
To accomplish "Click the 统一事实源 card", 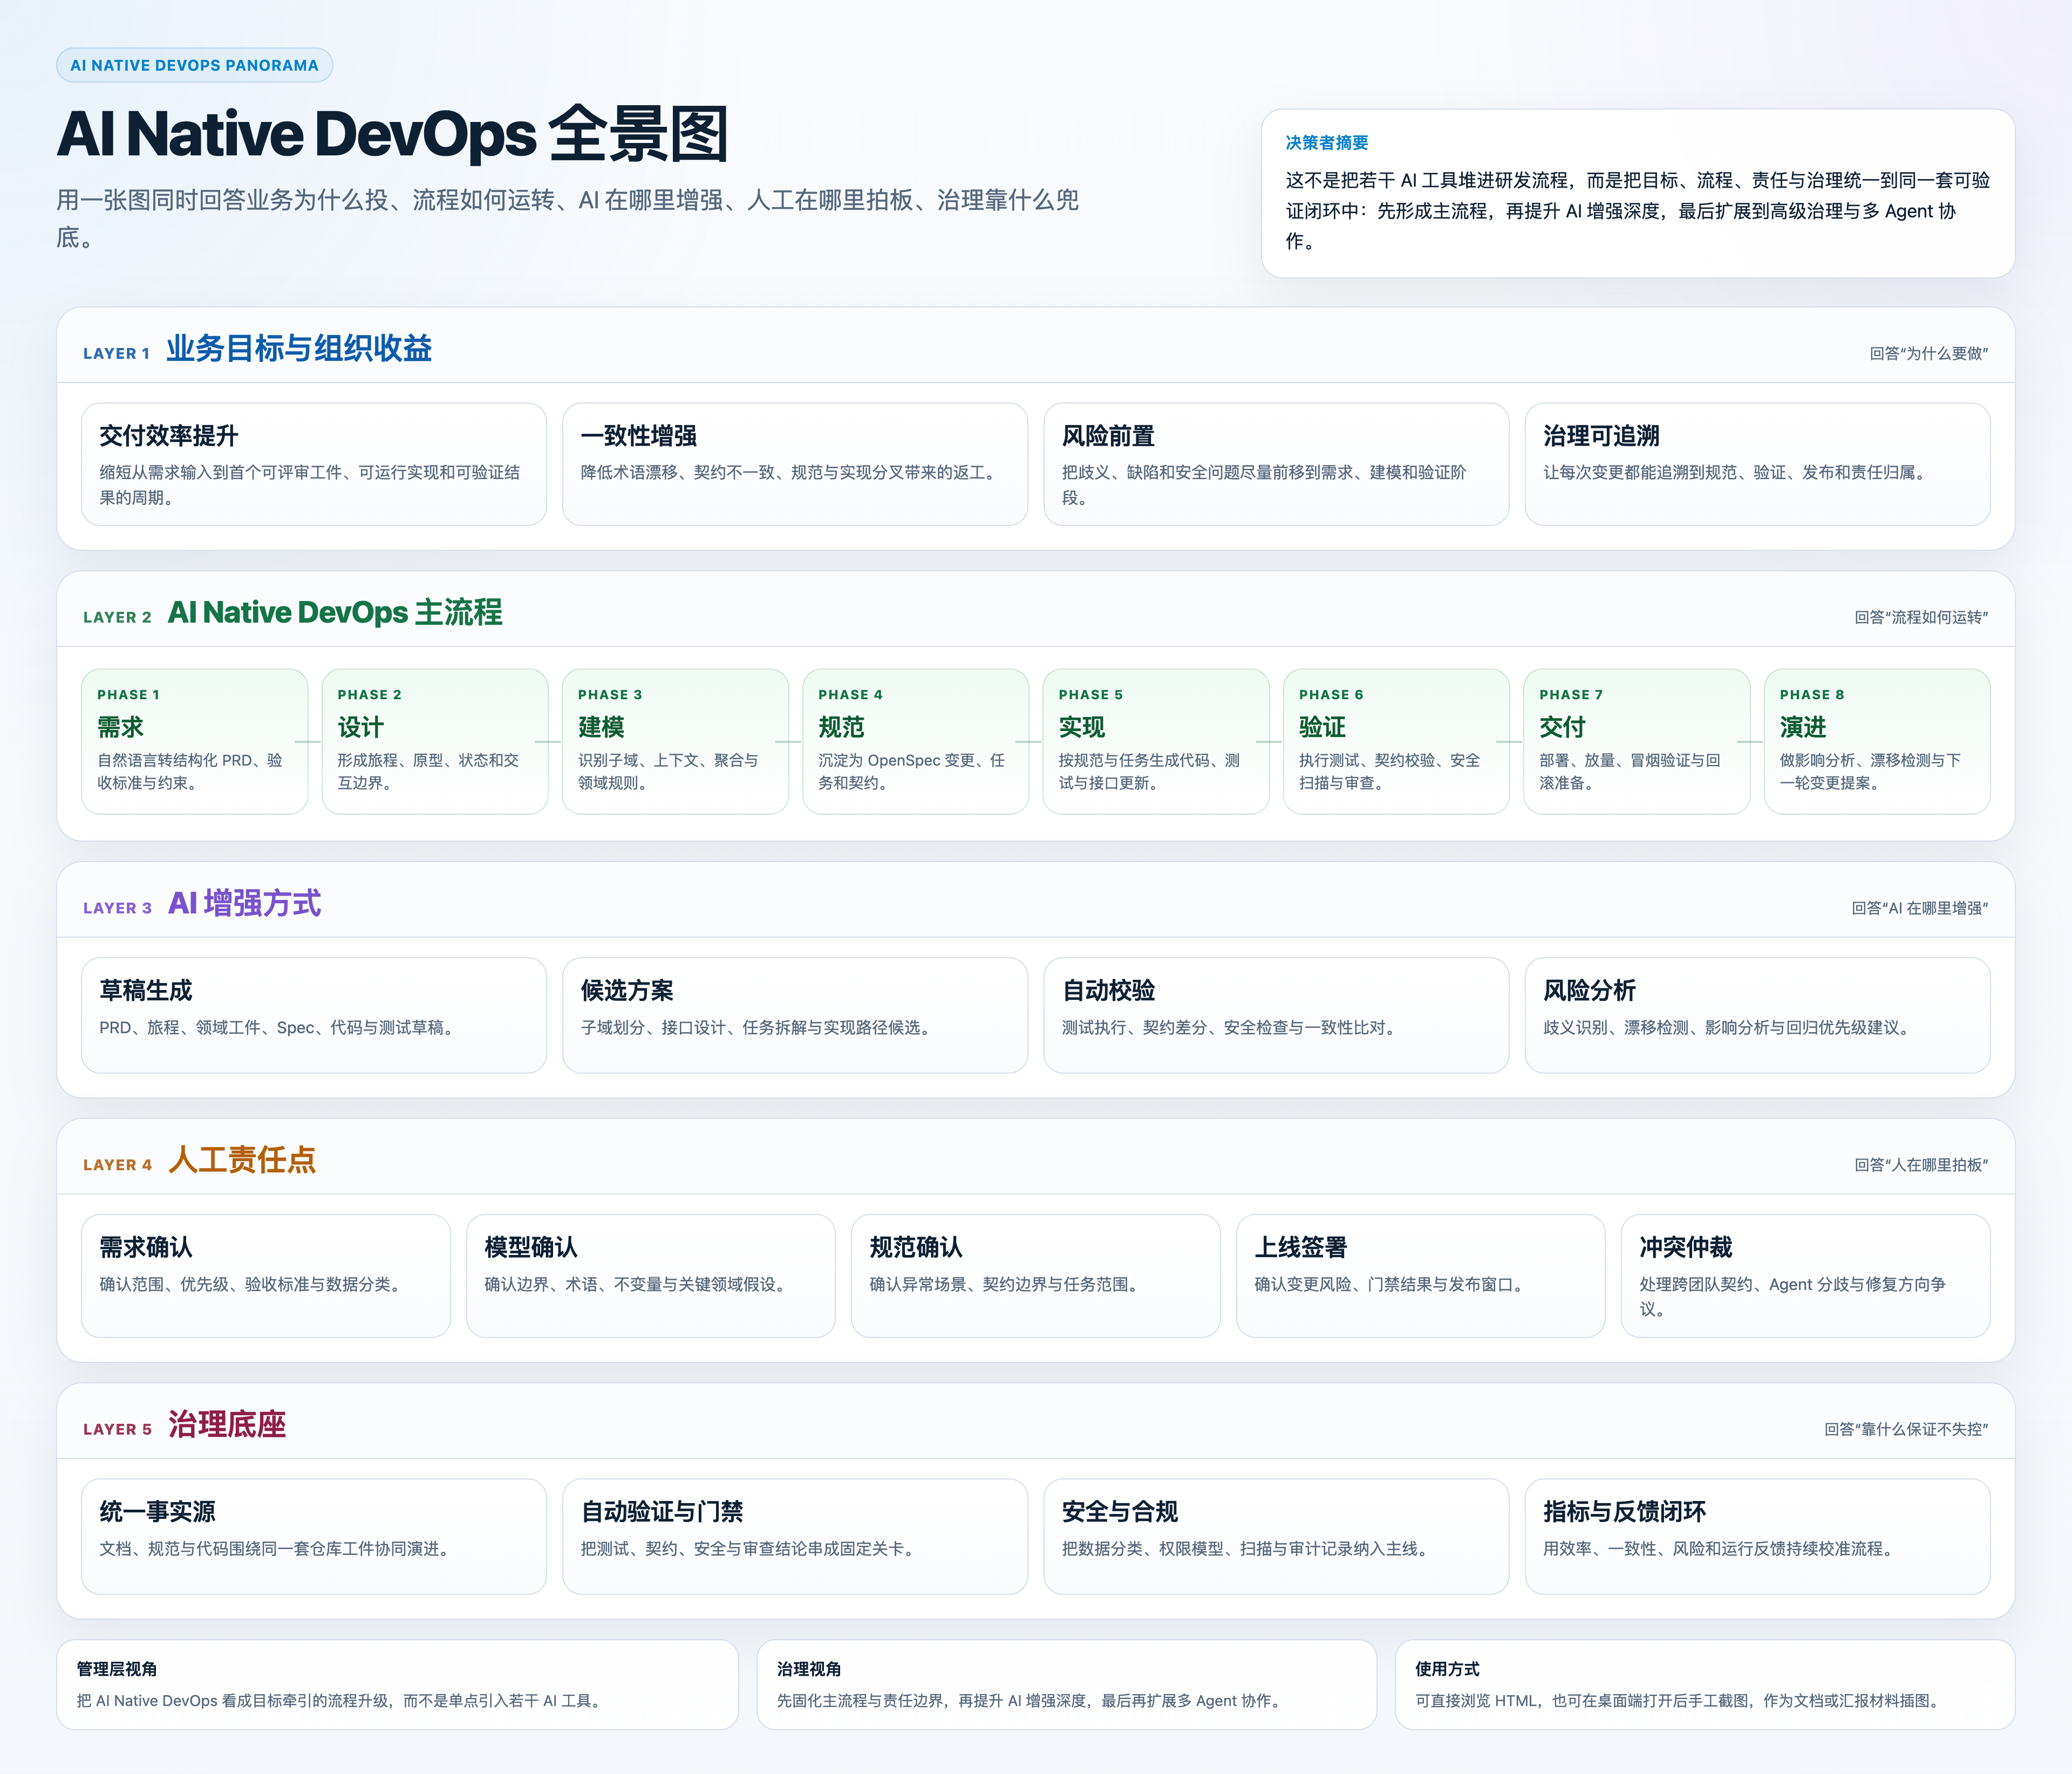I will coord(314,1536).
